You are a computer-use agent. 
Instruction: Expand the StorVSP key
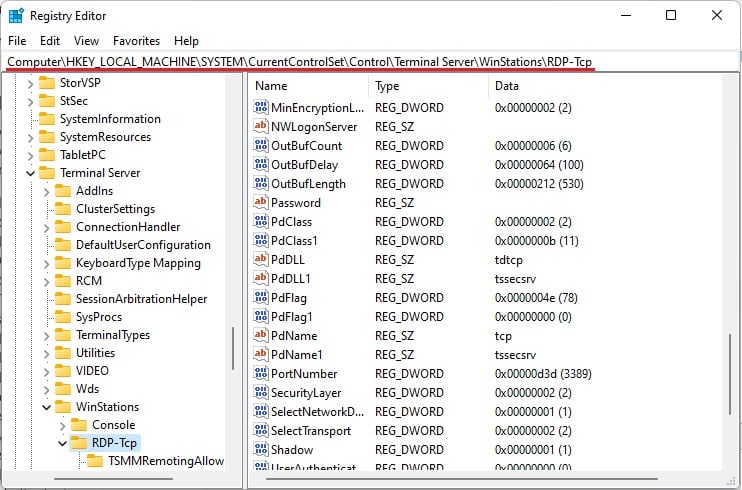30,84
